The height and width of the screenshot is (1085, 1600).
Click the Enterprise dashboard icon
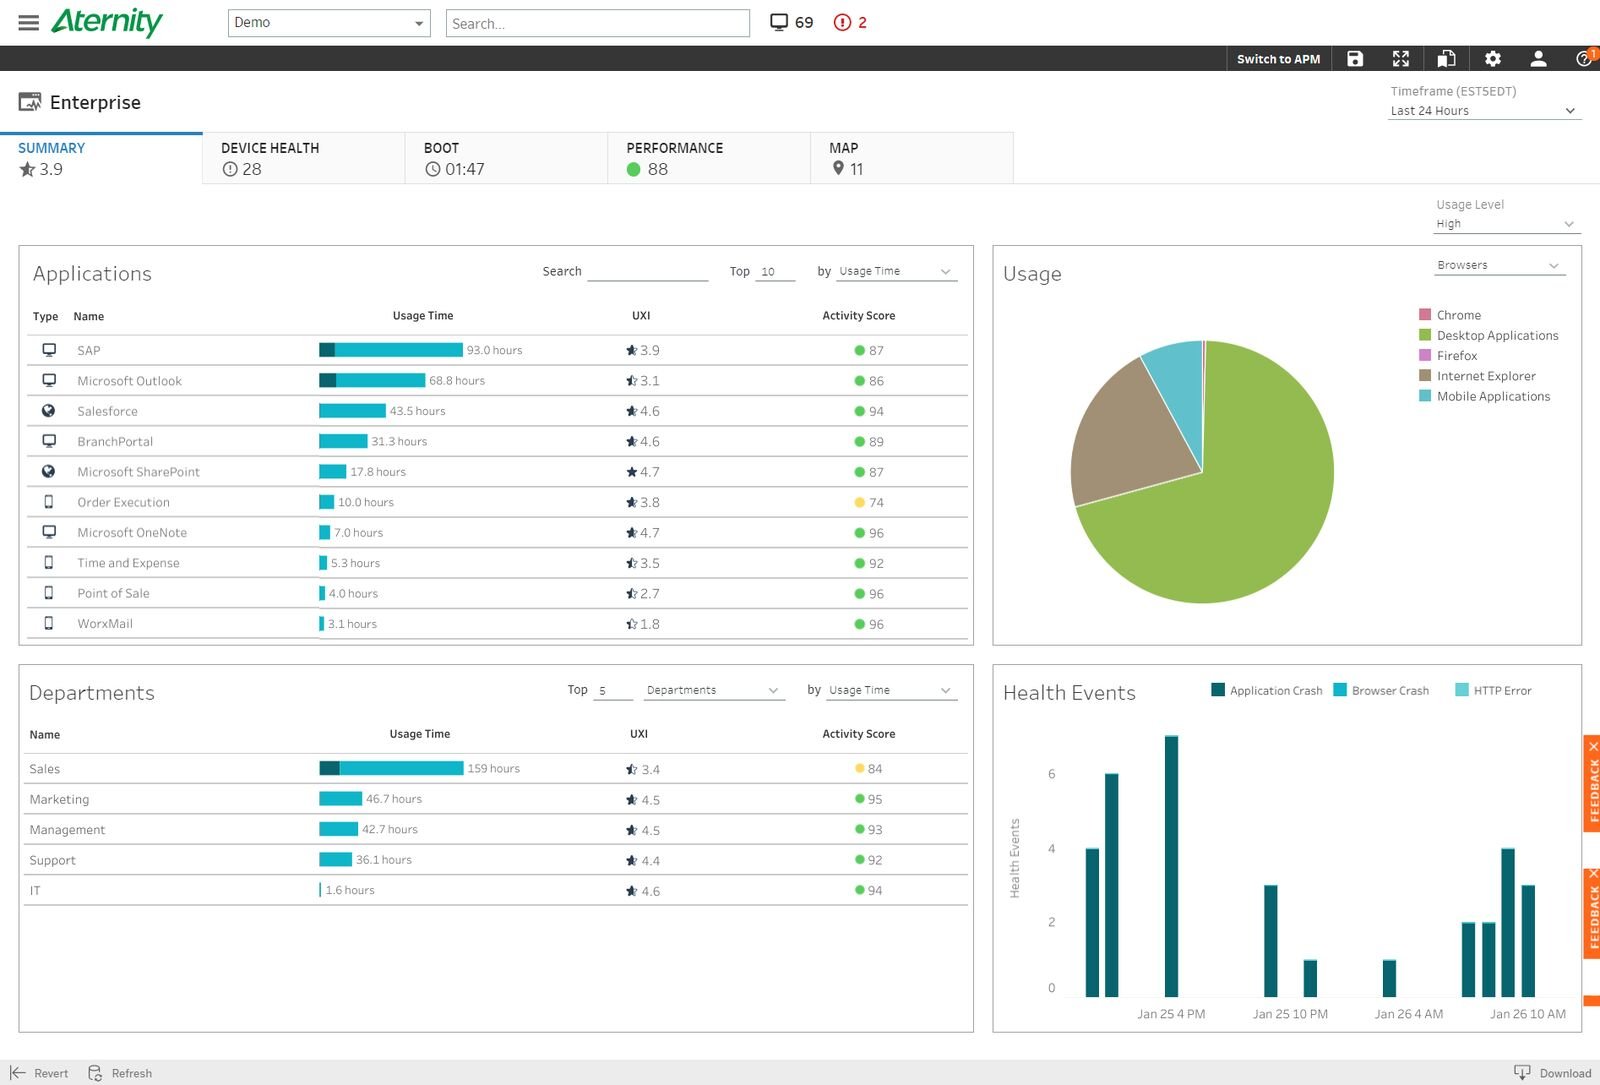point(30,102)
